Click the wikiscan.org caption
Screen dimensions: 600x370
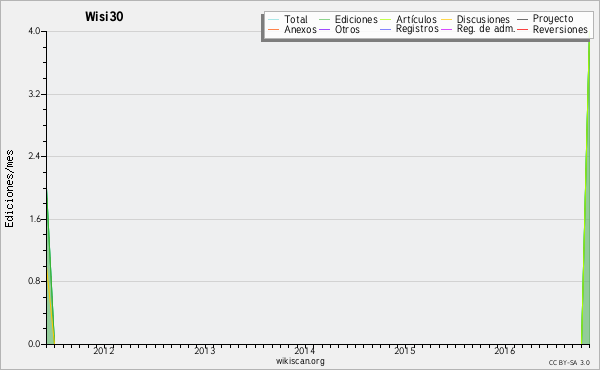(x=300, y=361)
